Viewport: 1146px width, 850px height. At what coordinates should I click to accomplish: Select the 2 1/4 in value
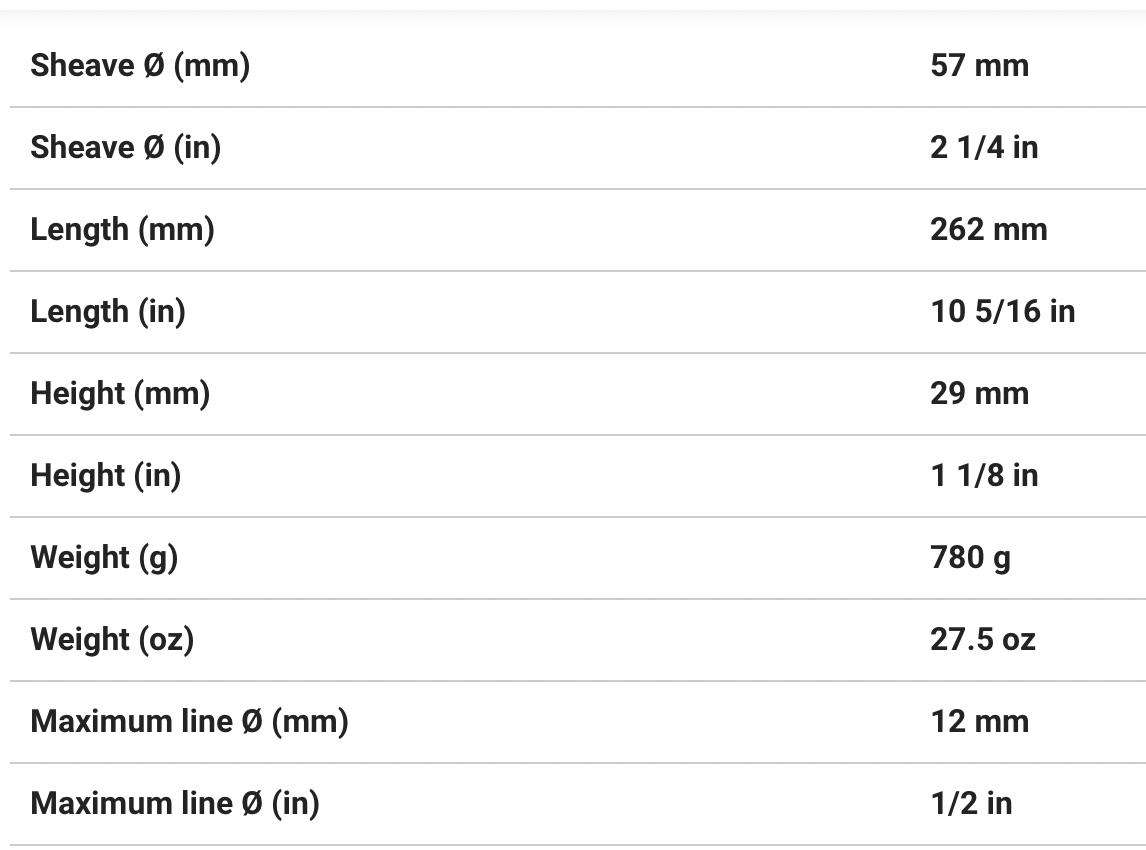[x=984, y=148]
